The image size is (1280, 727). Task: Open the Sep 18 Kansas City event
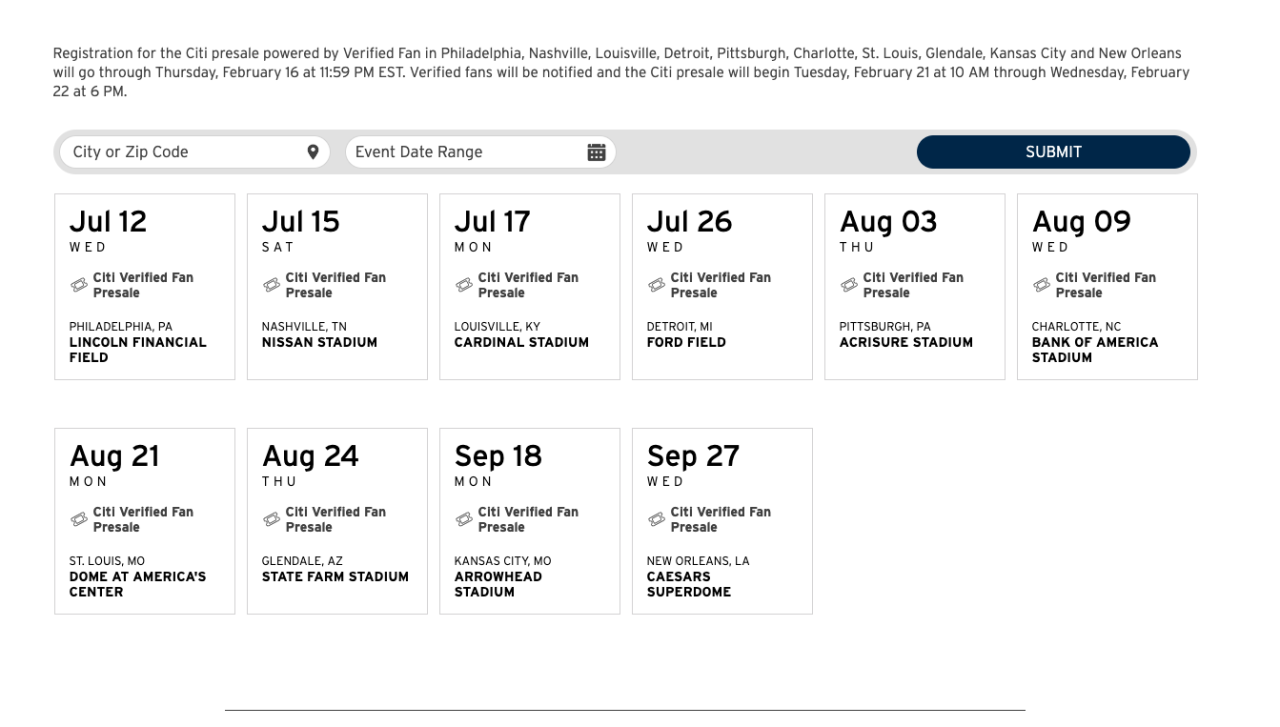coord(529,520)
